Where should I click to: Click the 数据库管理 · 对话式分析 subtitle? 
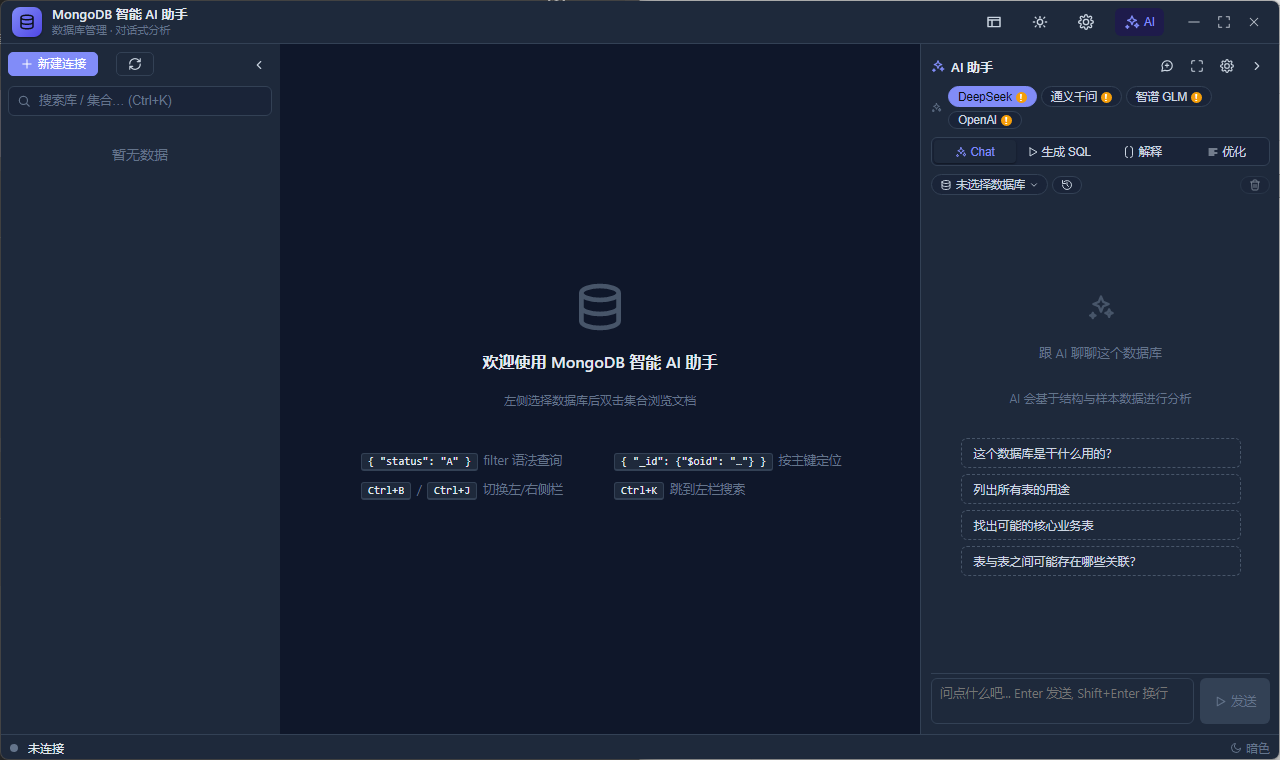click(x=111, y=30)
